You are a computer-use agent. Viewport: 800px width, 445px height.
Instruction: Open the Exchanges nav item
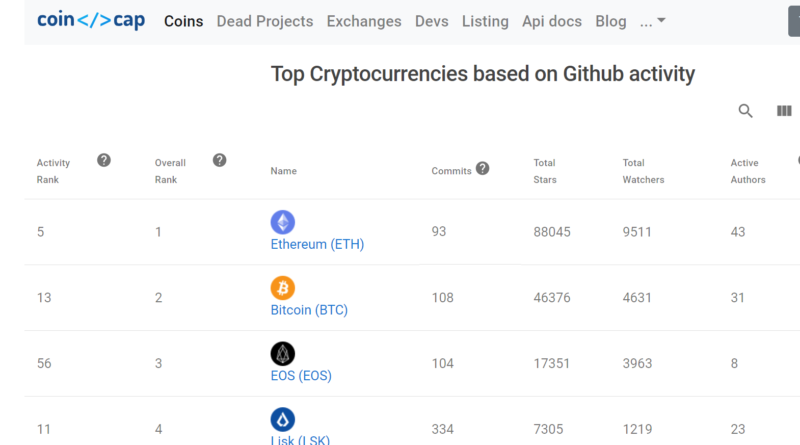364,21
